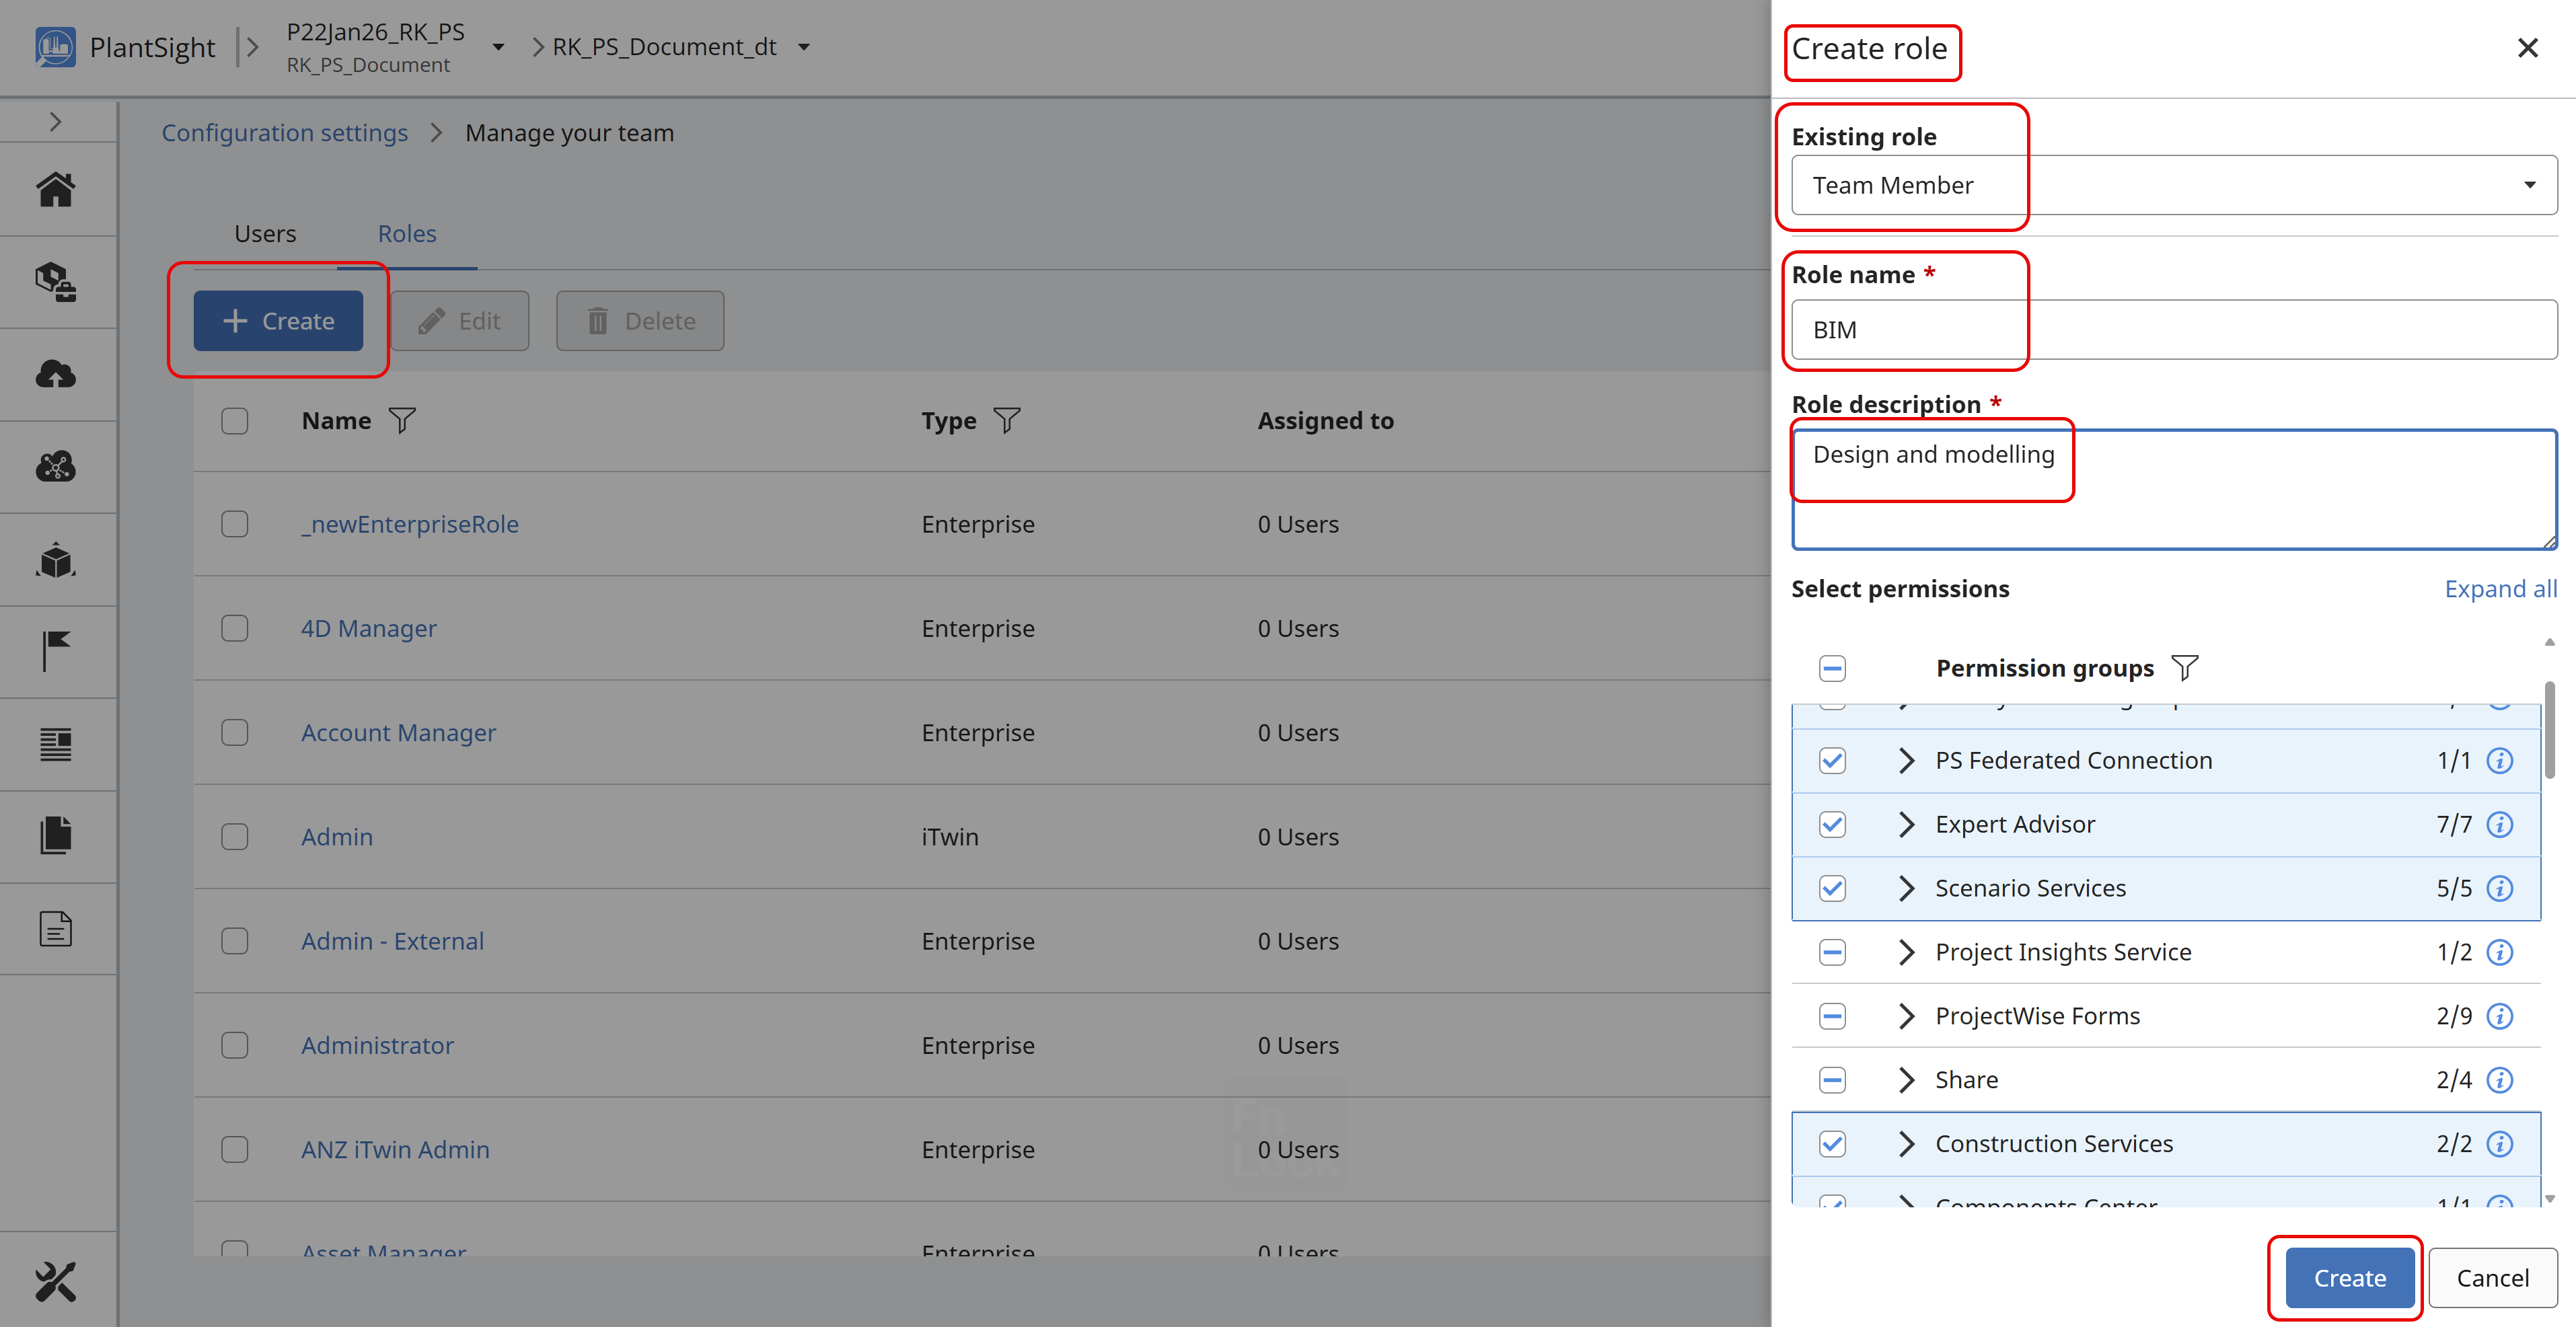Image resolution: width=2576 pixels, height=1327 pixels.
Task: Click the flag icon in sidebar
Action: click(x=56, y=651)
